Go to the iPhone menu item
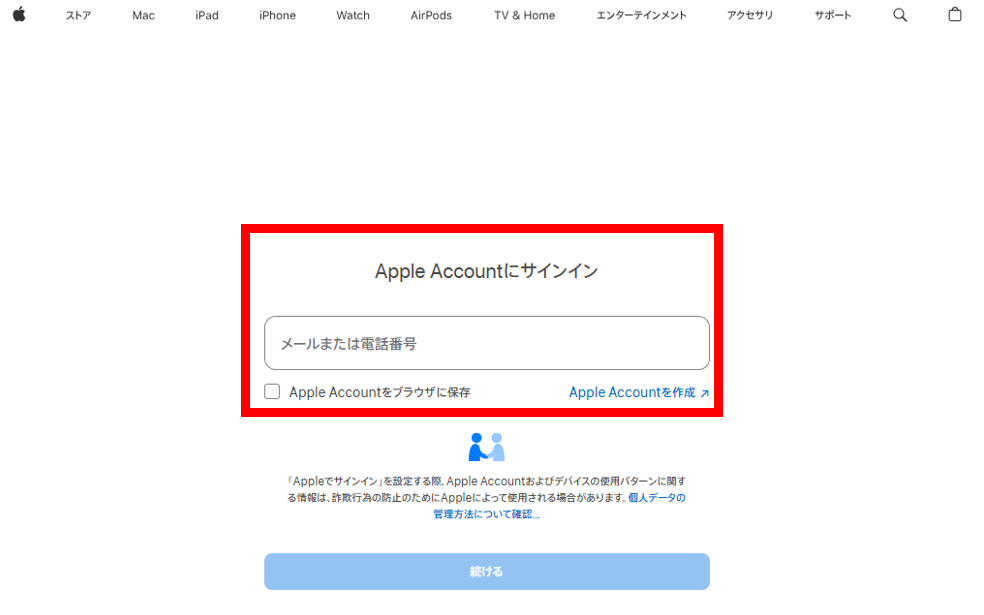 click(x=277, y=15)
